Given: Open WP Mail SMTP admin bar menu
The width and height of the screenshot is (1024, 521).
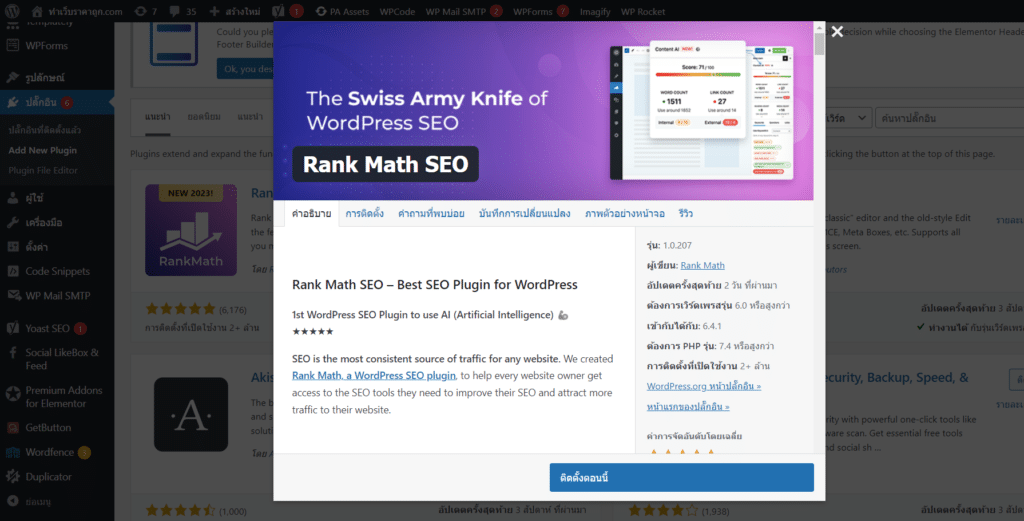Looking at the screenshot, I should pyautogui.click(x=464, y=11).
